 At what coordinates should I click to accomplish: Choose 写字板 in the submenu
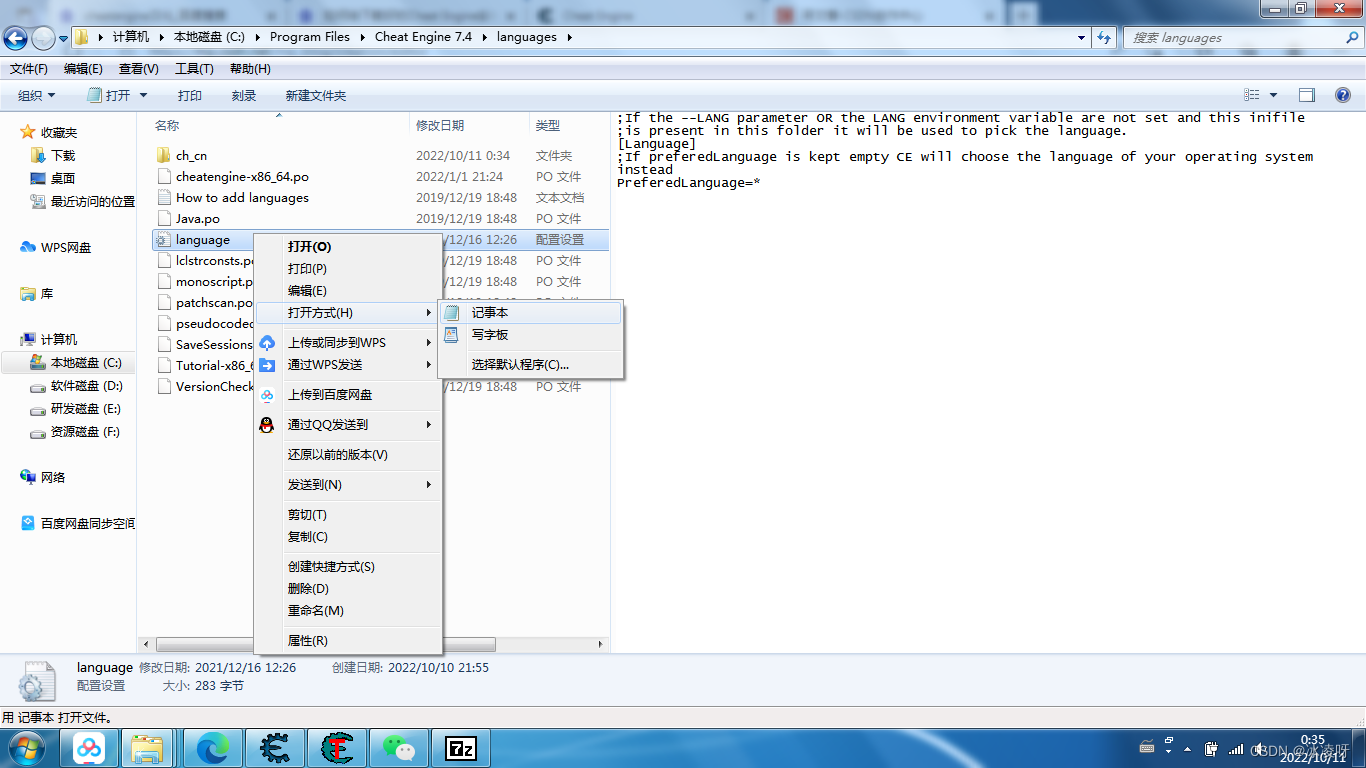pos(530,335)
